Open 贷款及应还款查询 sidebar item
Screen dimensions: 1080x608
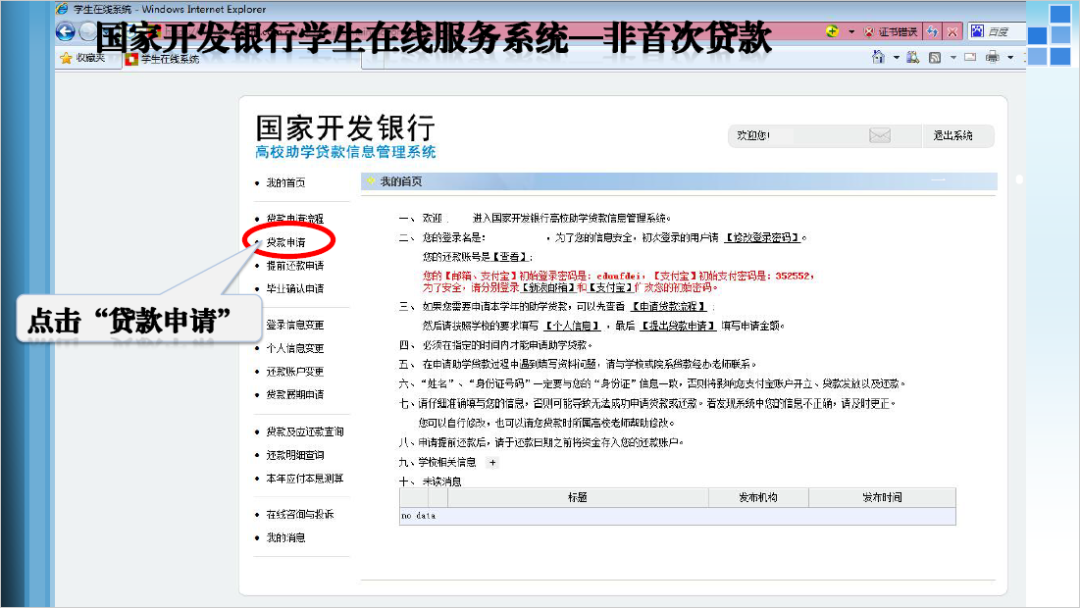tap(304, 432)
